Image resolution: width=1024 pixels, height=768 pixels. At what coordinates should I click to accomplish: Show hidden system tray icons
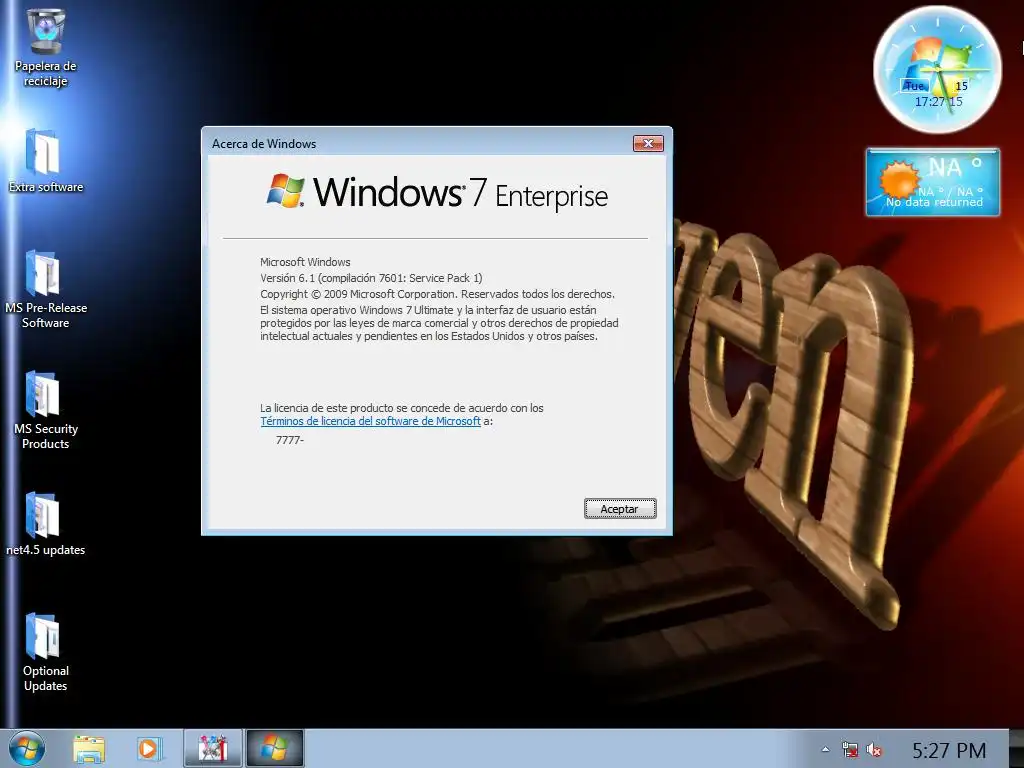tap(825, 750)
